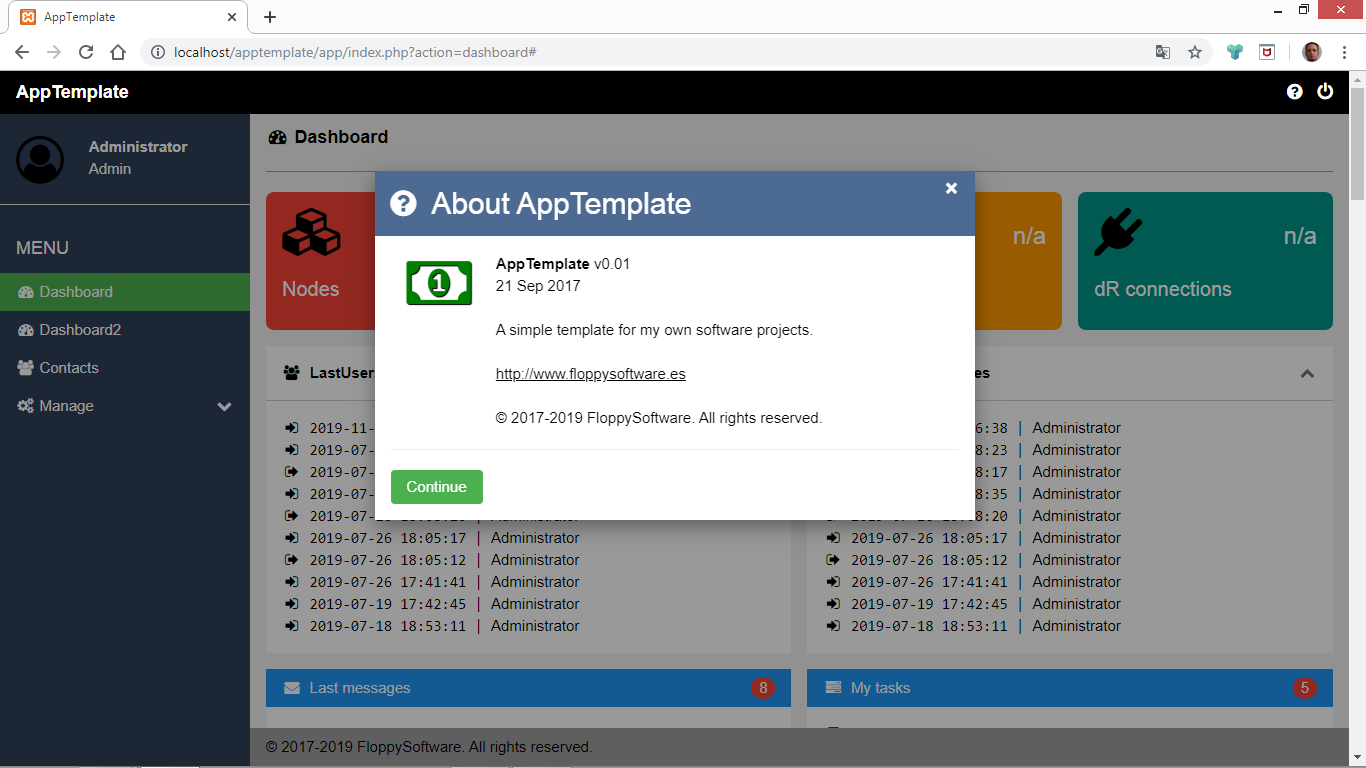
Task: Click the Administrator avatar icon in sidebar
Action: (x=40, y=160)
